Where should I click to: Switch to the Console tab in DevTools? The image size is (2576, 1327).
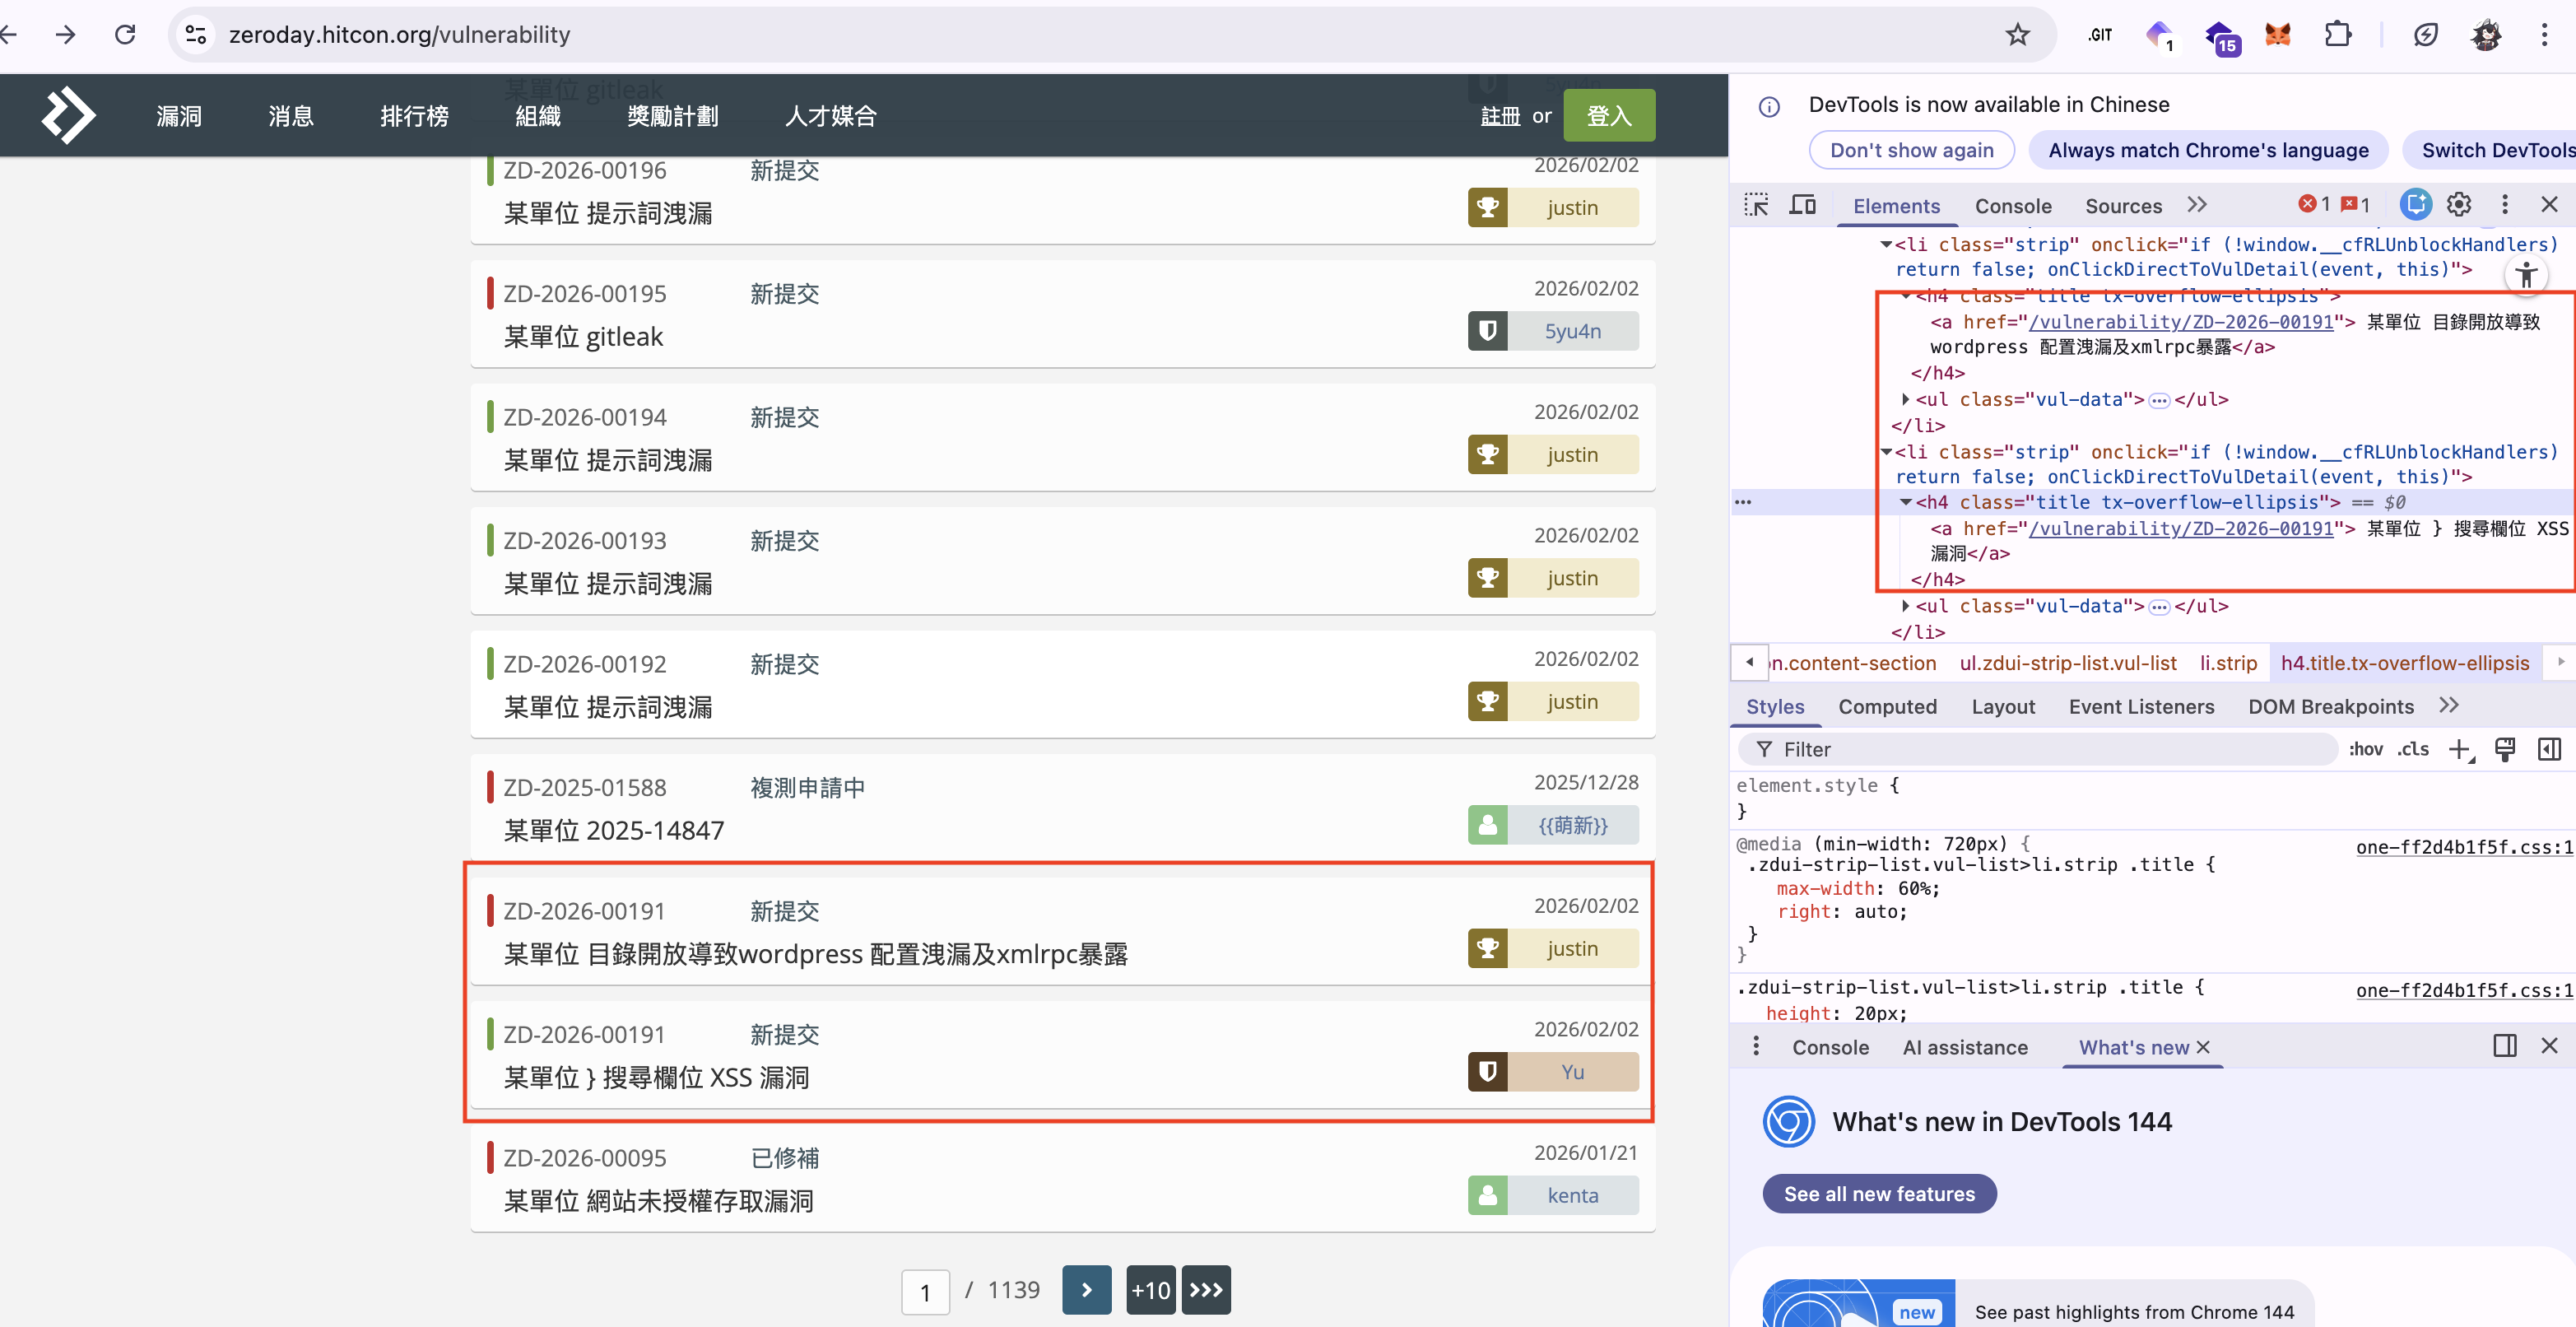[x=2012, y=206]
